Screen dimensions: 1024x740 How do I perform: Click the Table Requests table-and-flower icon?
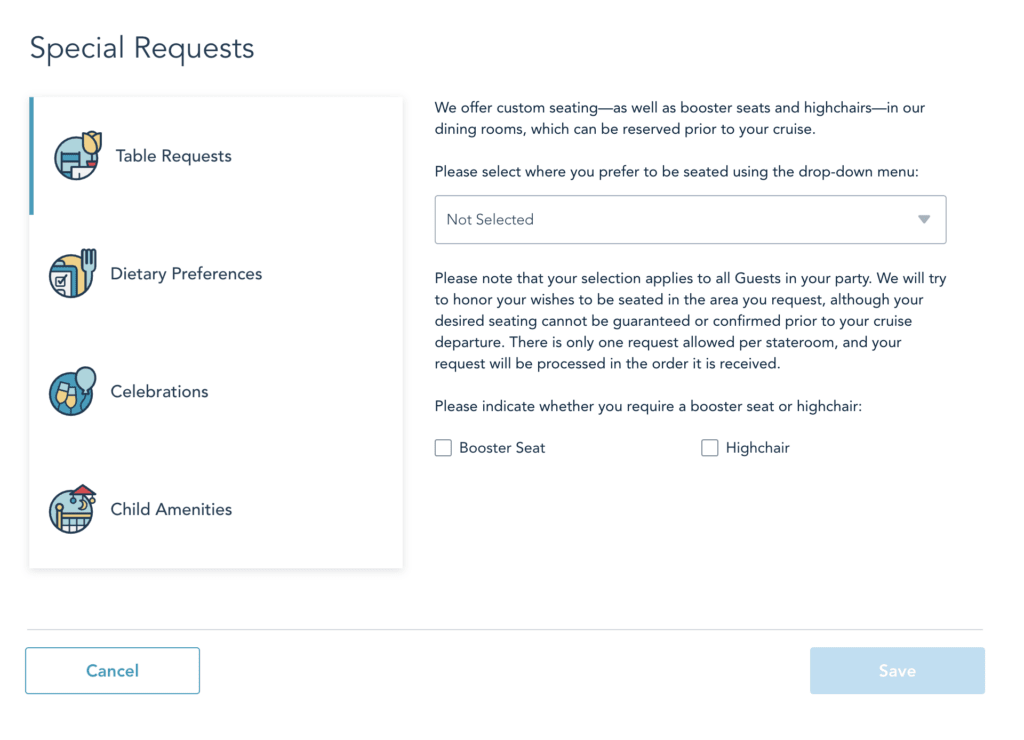77,155
